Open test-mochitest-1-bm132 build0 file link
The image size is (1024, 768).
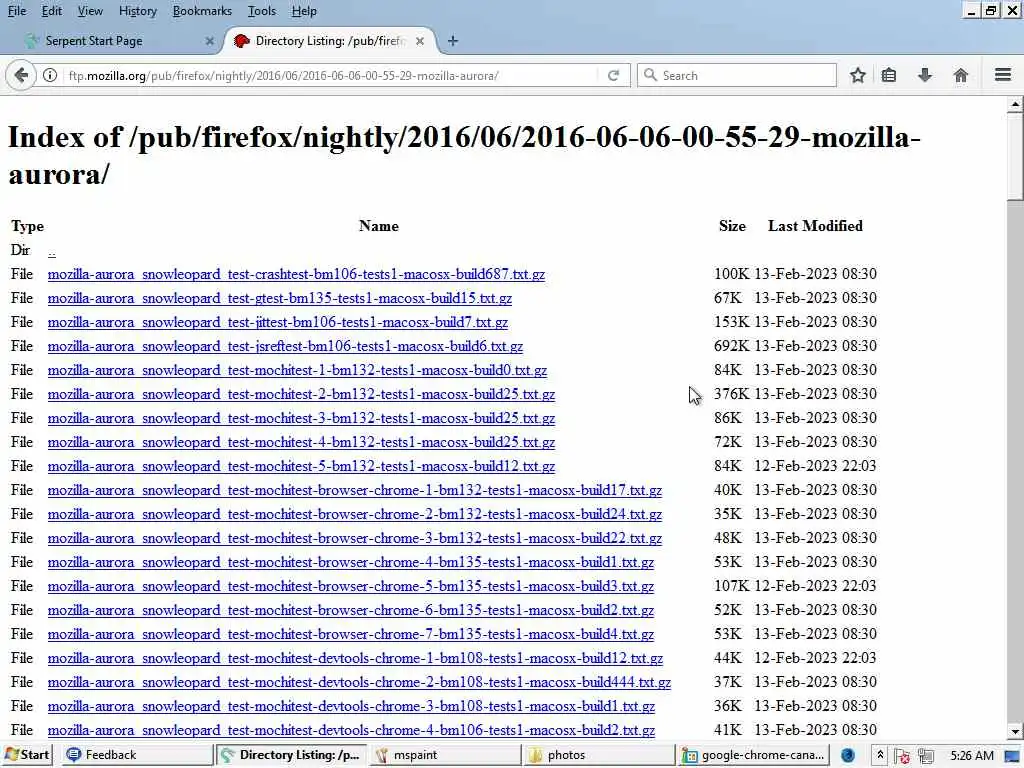[x=297, y=370]
